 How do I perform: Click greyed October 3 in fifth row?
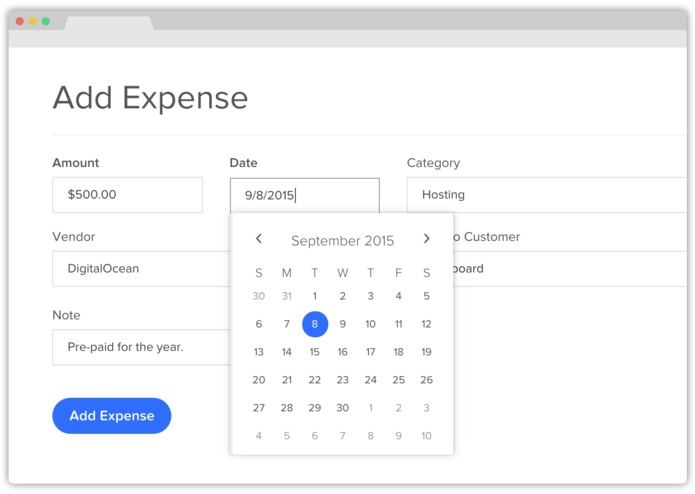426,408
